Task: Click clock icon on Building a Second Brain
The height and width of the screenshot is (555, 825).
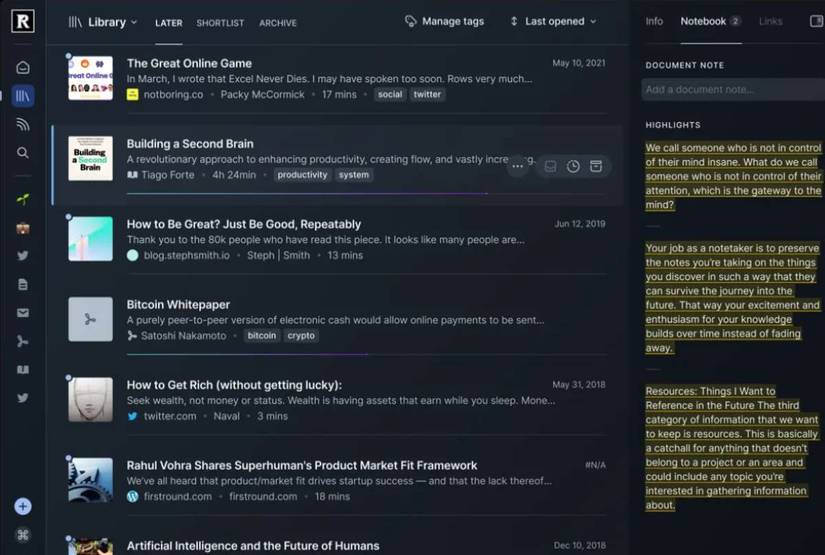Action: pyautogui.click(x=573, y=166)
